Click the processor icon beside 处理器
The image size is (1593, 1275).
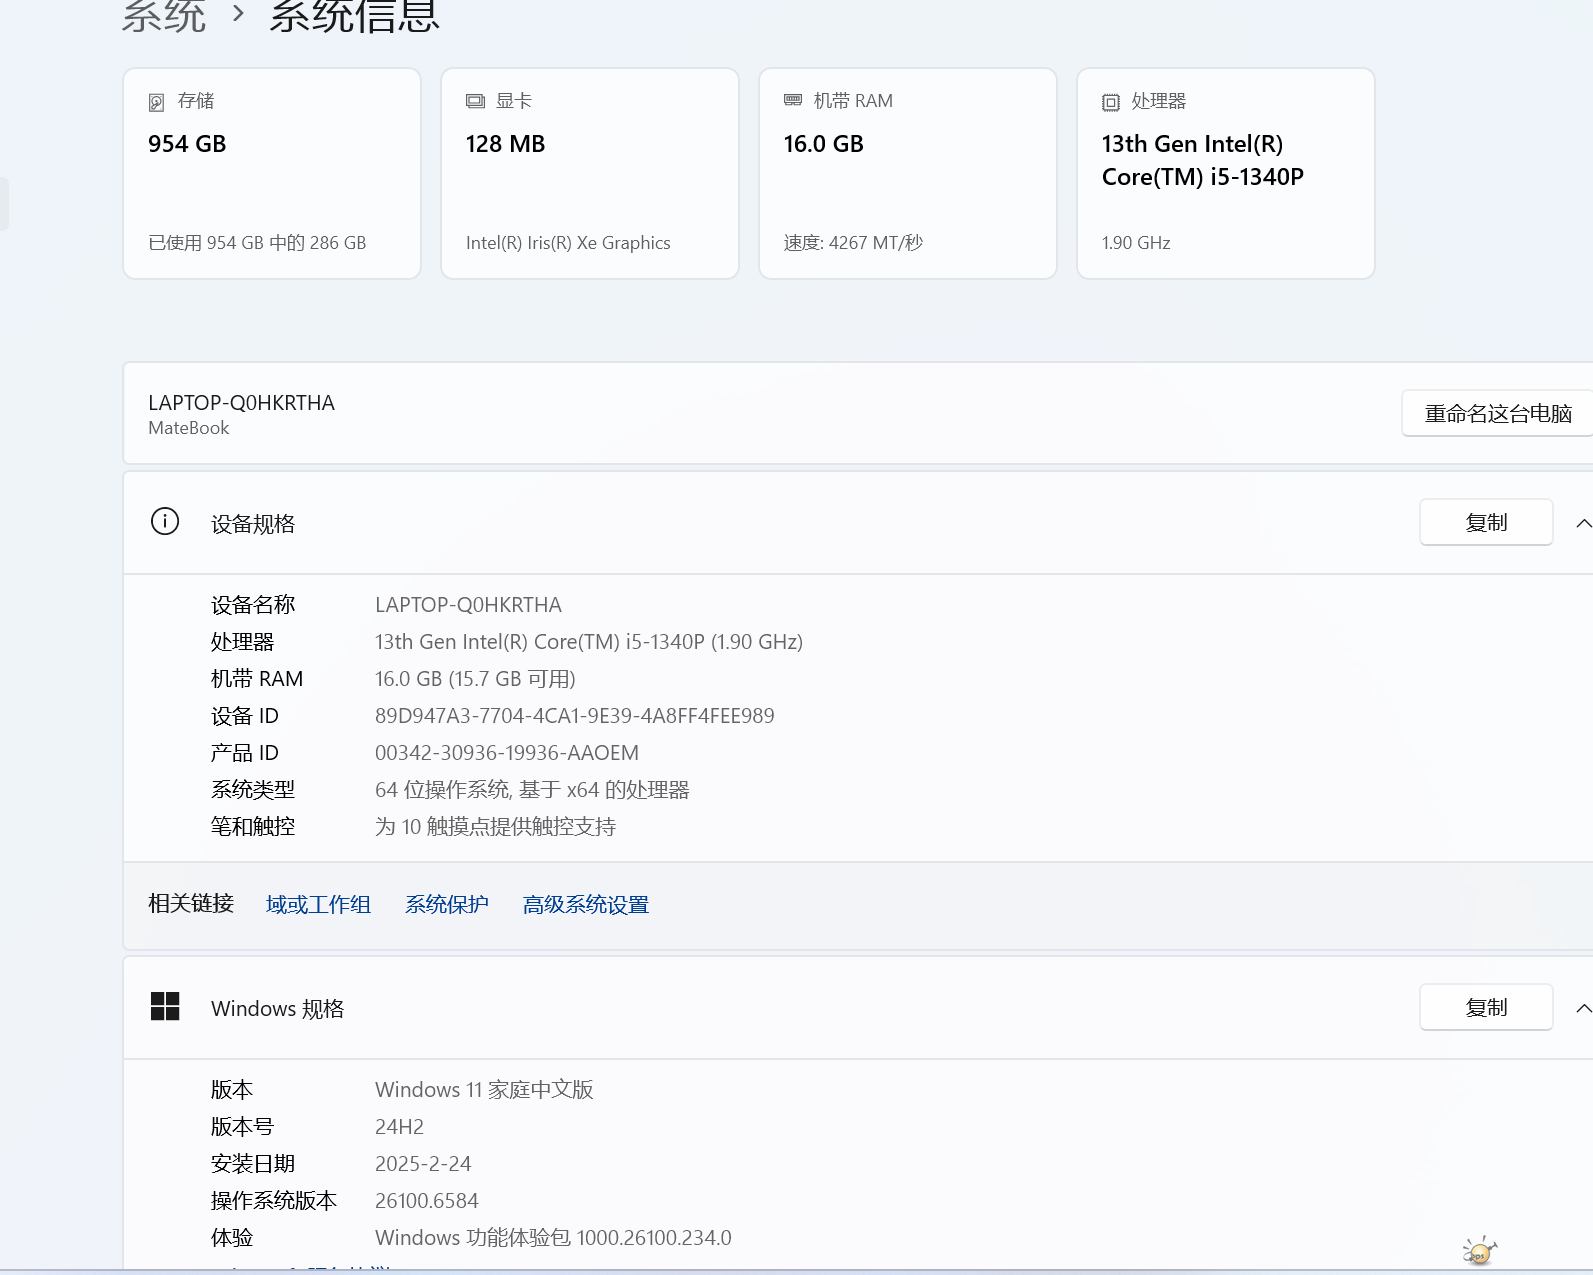[1111, 102]
